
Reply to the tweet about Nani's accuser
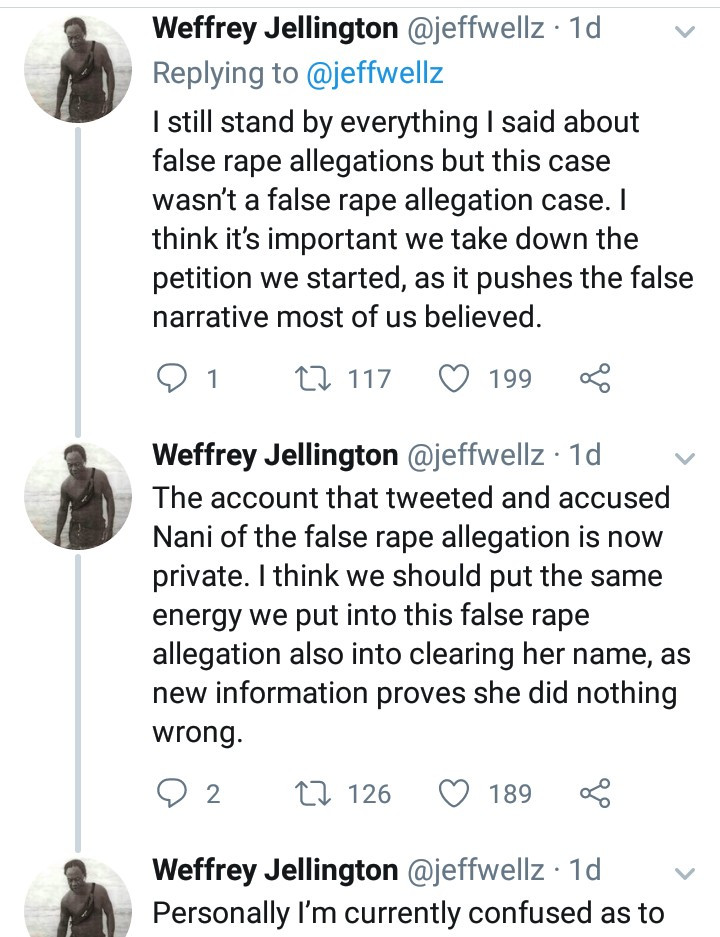pyautogui.click(x=174, y=794)
